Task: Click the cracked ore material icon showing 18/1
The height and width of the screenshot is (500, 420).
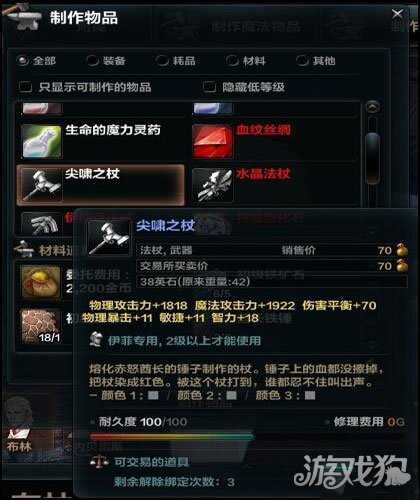Action: pos(41,327)
